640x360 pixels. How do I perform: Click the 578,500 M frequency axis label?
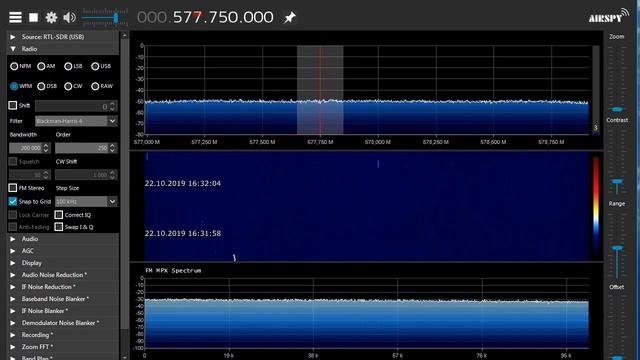click(493, 142)
